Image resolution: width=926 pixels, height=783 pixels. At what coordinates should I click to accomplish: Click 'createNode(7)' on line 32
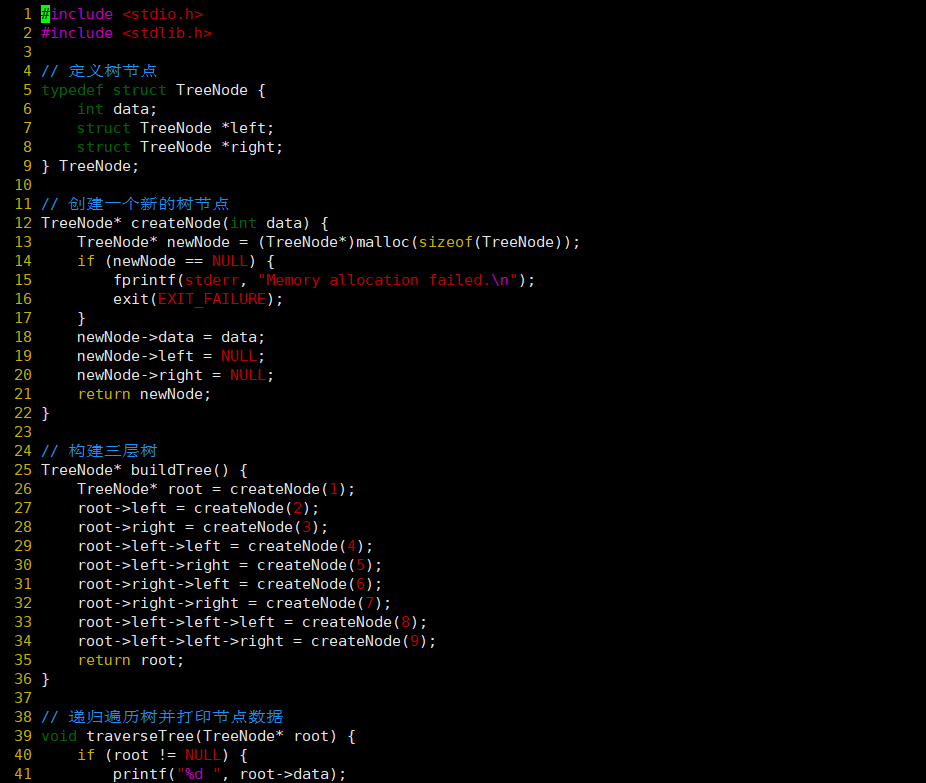[x=324, y=603]
